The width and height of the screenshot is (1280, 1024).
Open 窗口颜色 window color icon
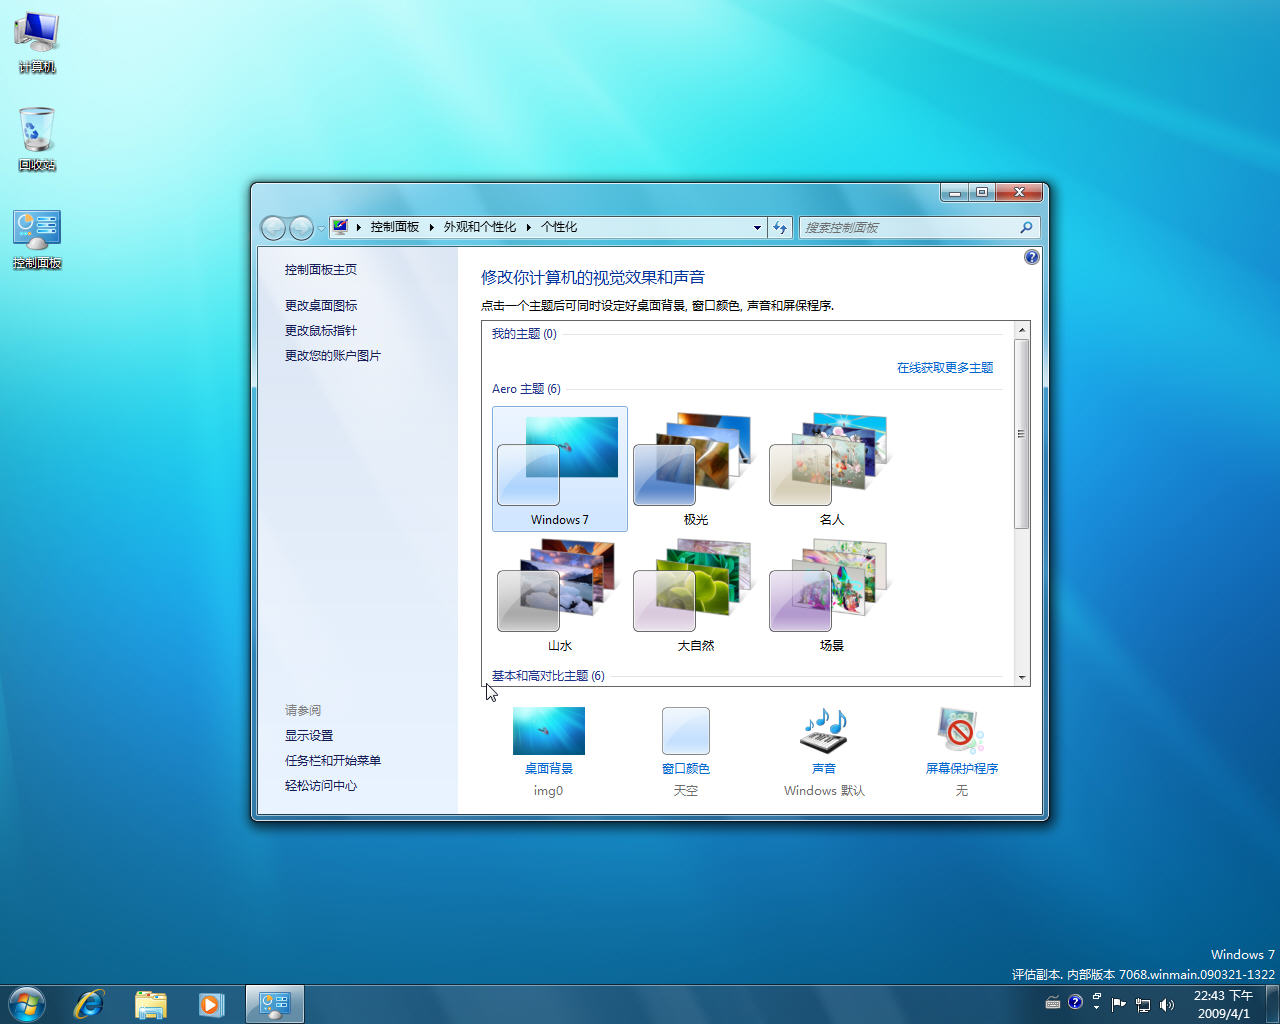tap(686, 731)
